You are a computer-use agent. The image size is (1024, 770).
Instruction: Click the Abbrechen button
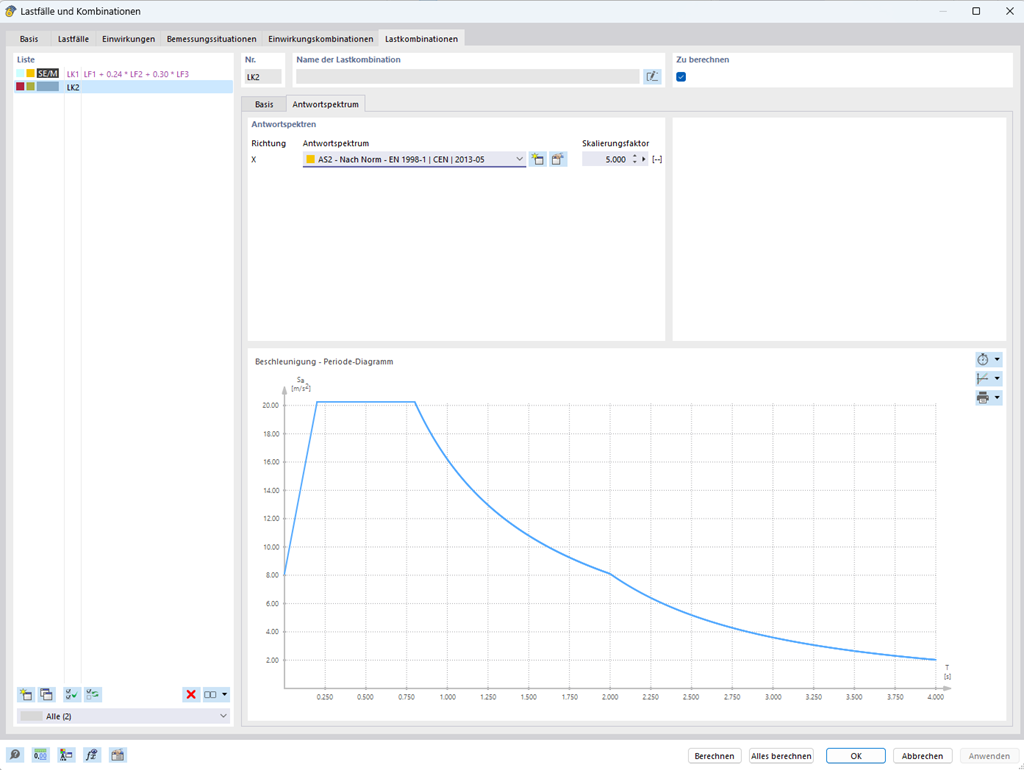point(922,756)
